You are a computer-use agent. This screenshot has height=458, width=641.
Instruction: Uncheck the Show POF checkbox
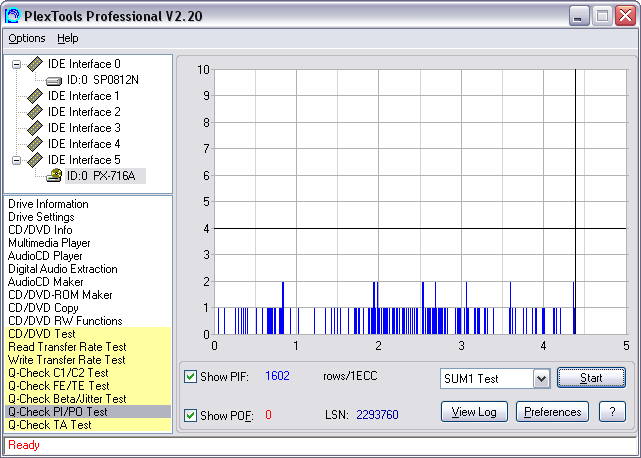(190, 415)
